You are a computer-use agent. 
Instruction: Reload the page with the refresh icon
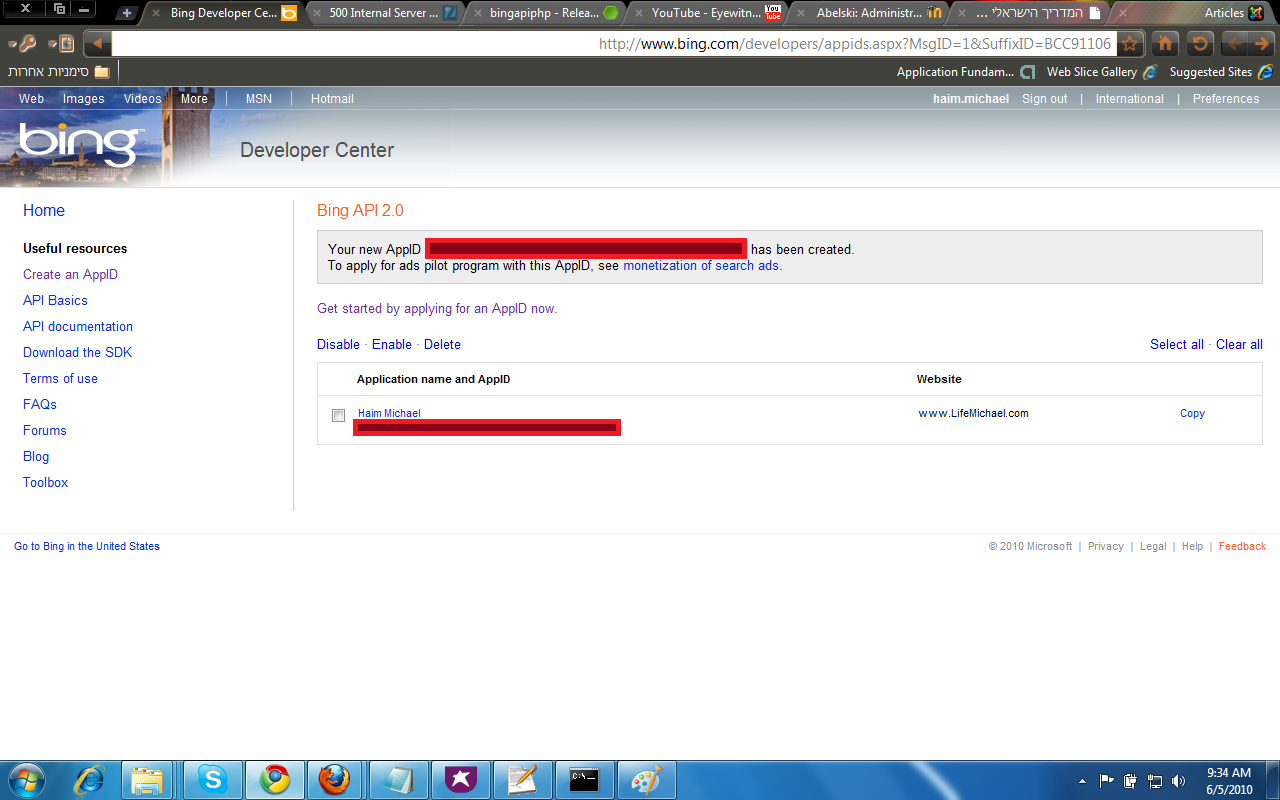[1200, 43]
